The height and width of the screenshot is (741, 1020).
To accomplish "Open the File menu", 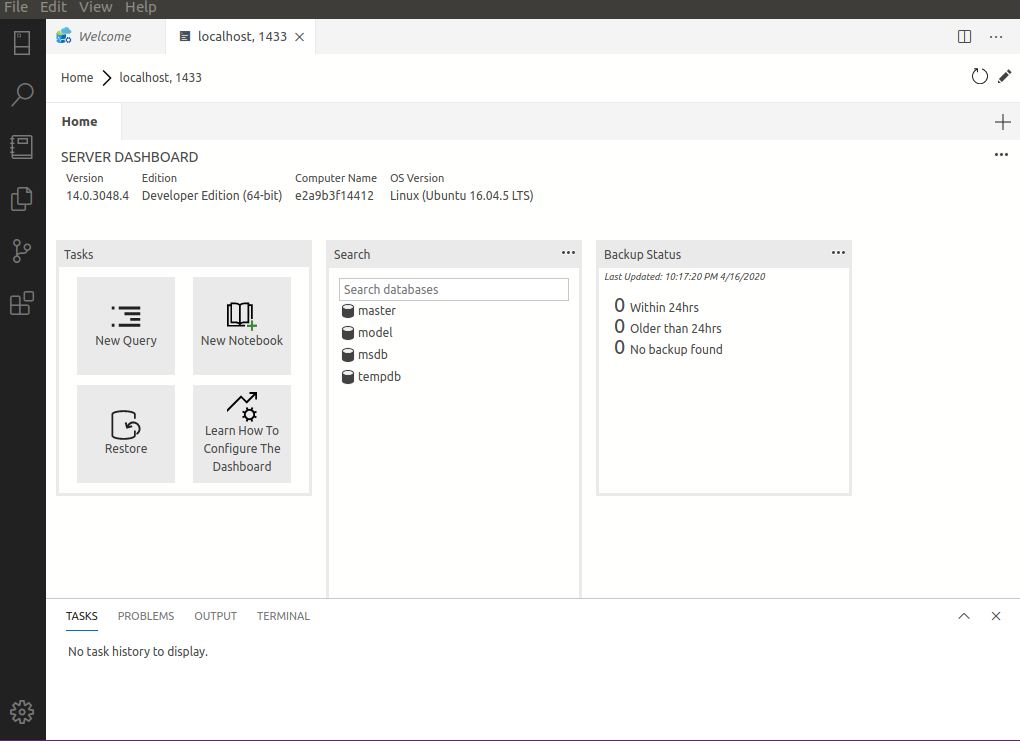I will [16, 7].
